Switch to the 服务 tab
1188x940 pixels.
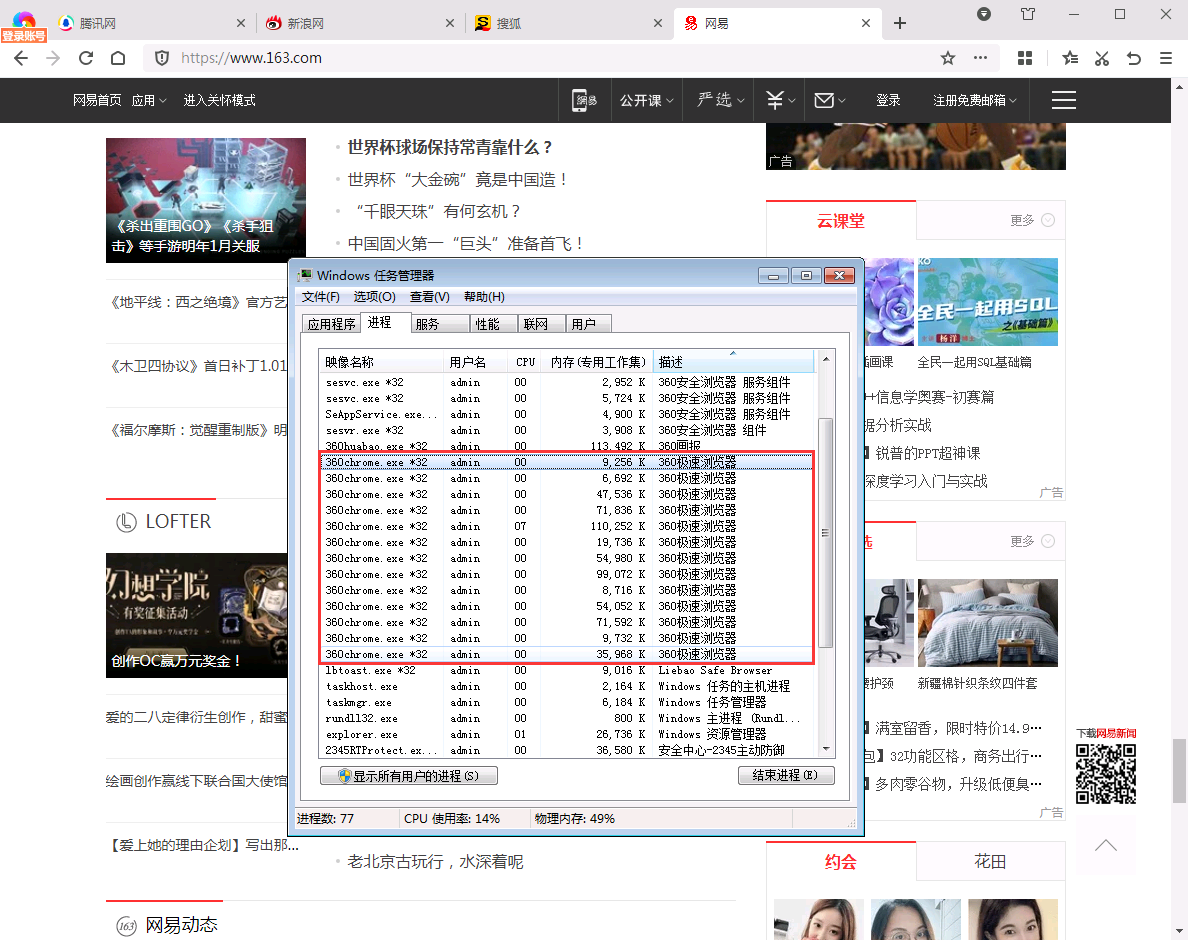(x=440, y=324)
